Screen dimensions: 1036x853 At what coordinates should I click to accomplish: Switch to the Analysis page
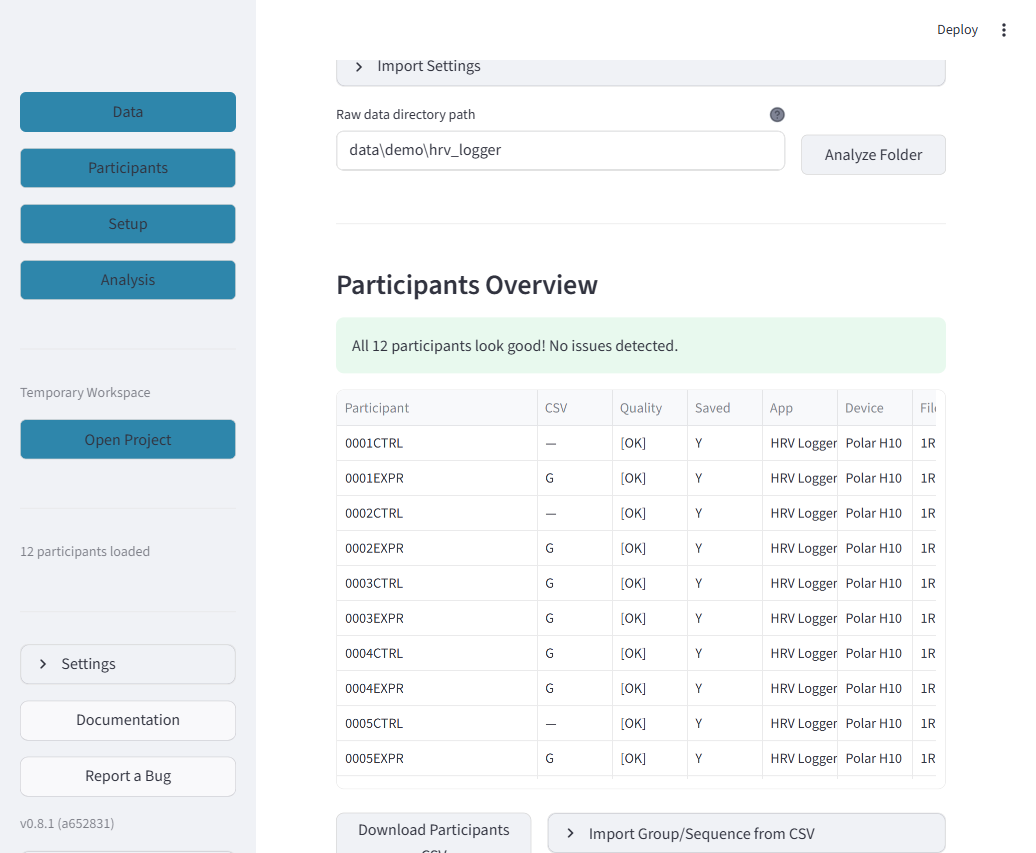(x=128, y=280)
